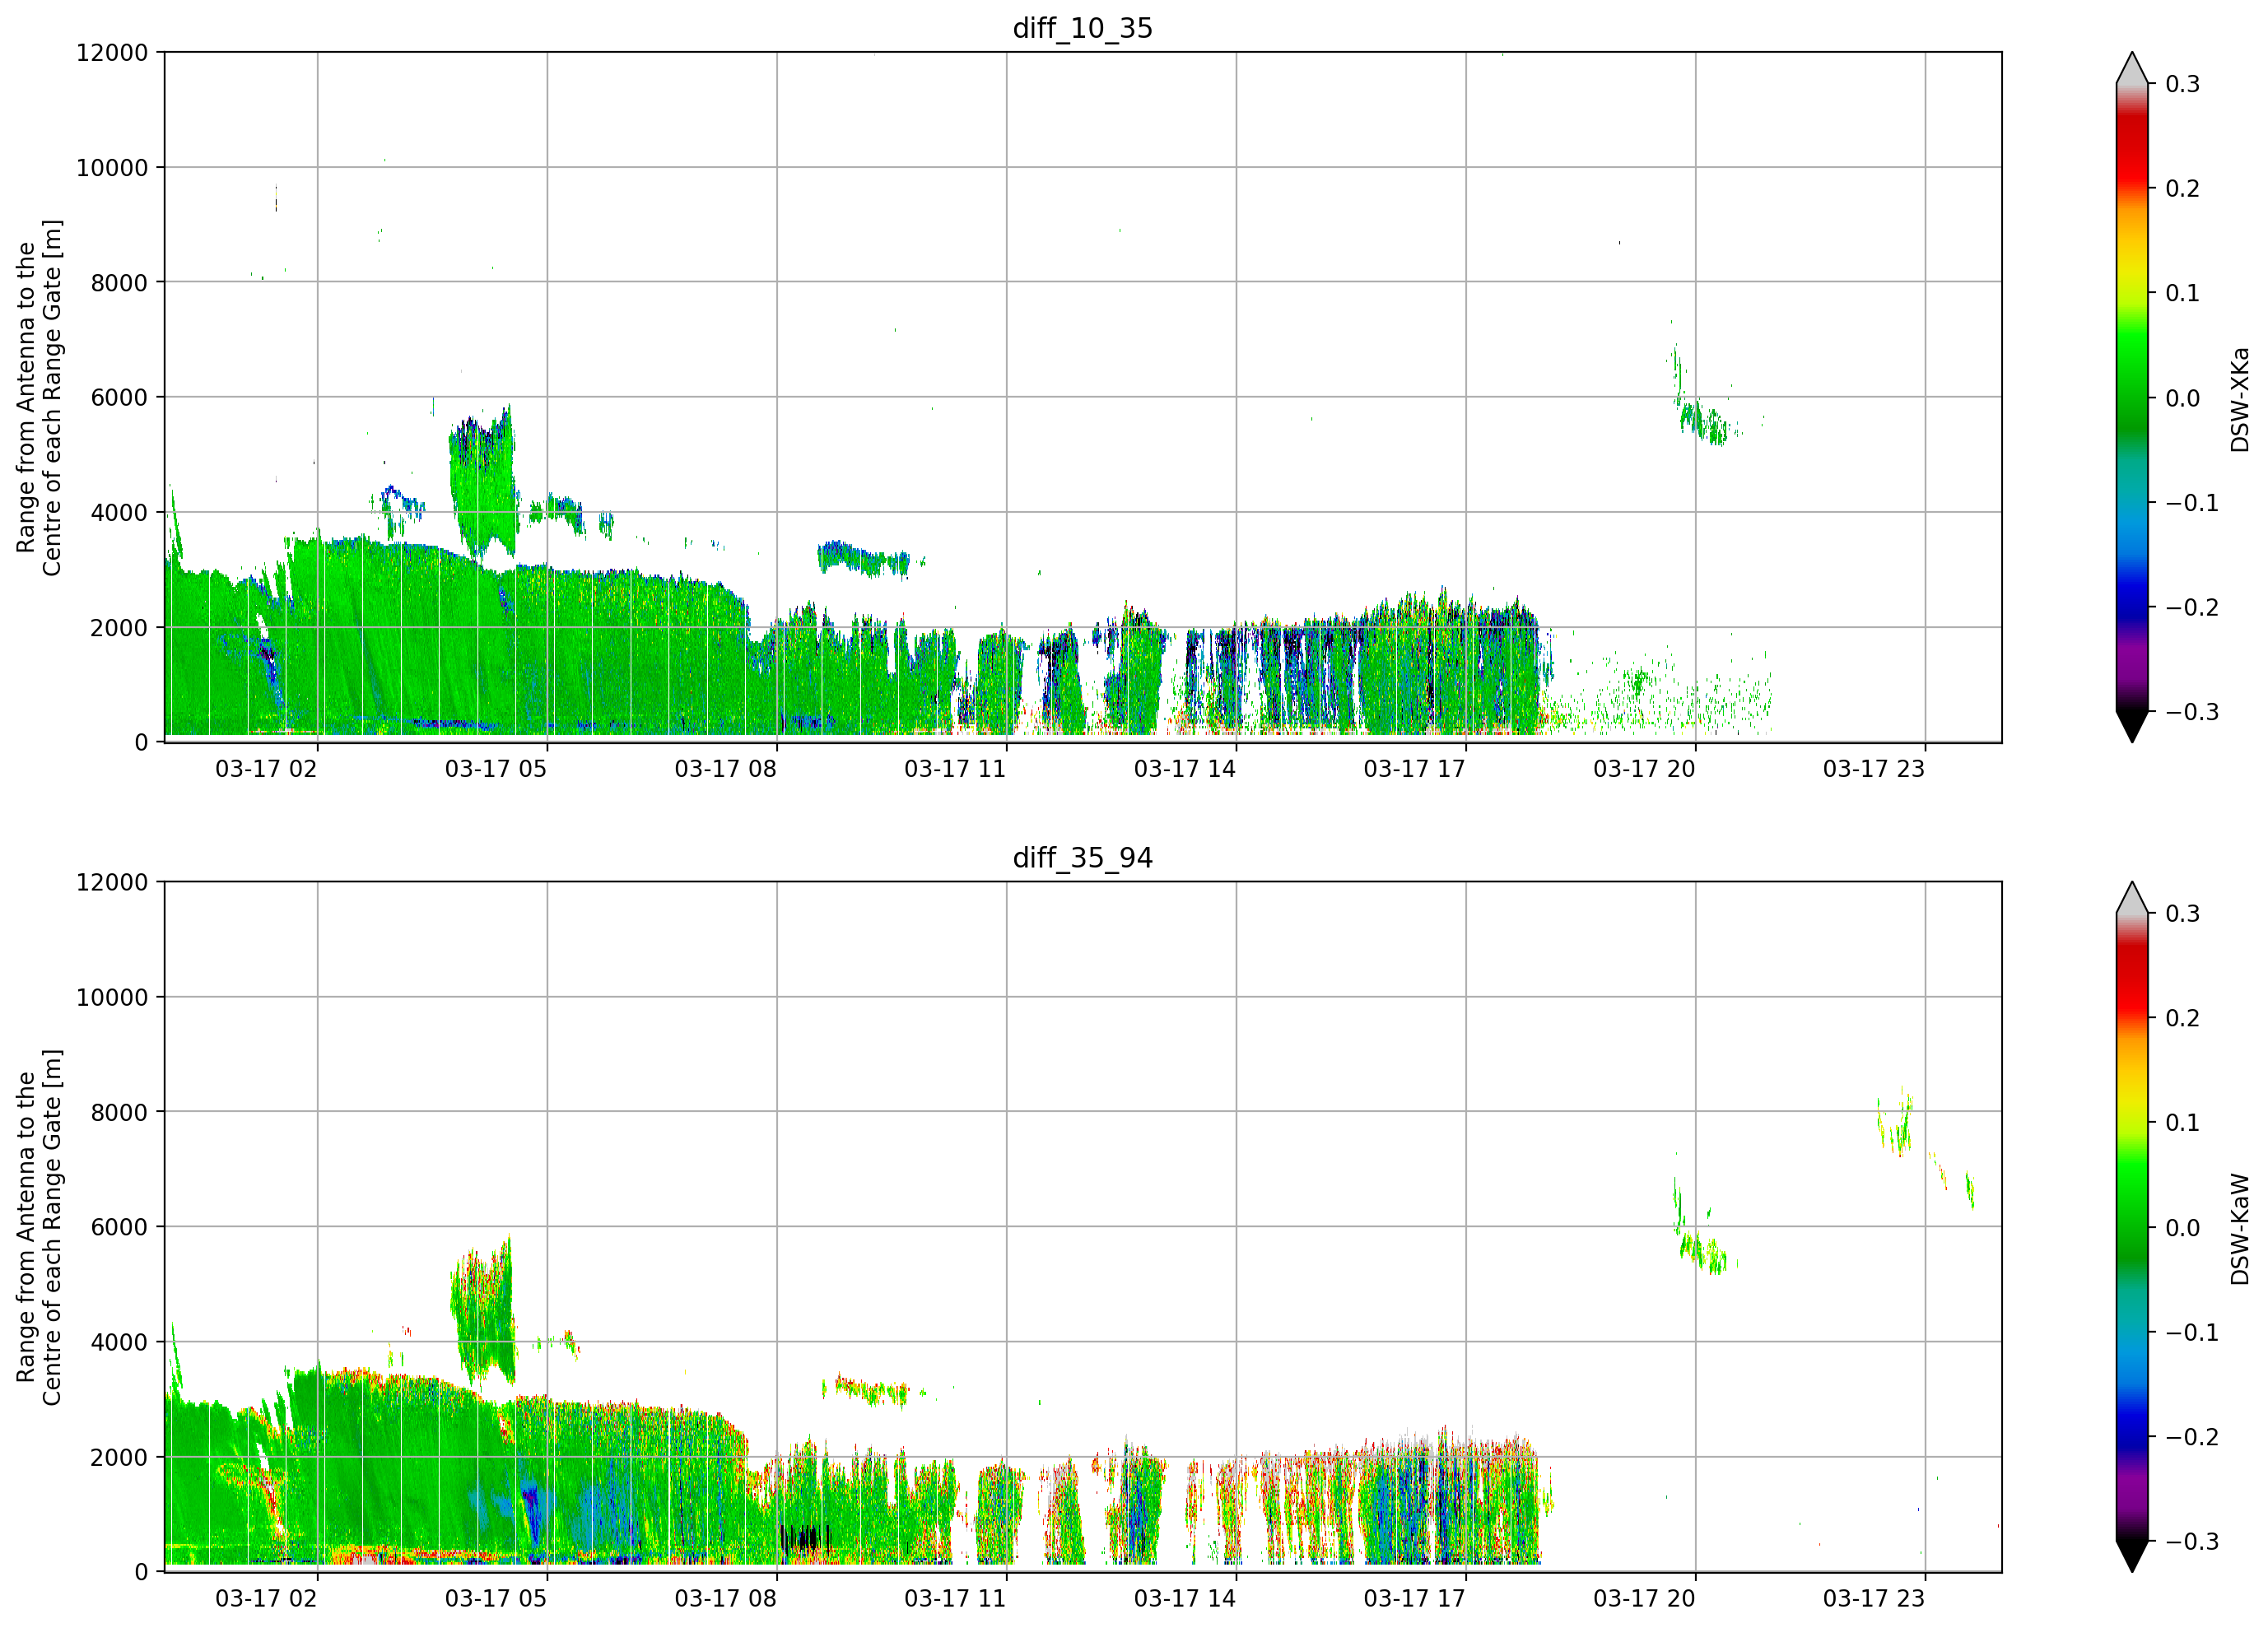Image resolution: width=2268 pixels, height=1628 pixels.
Task: Select the "0" y-tick of diff_10_35 plot
Action: tap(141, 742)
